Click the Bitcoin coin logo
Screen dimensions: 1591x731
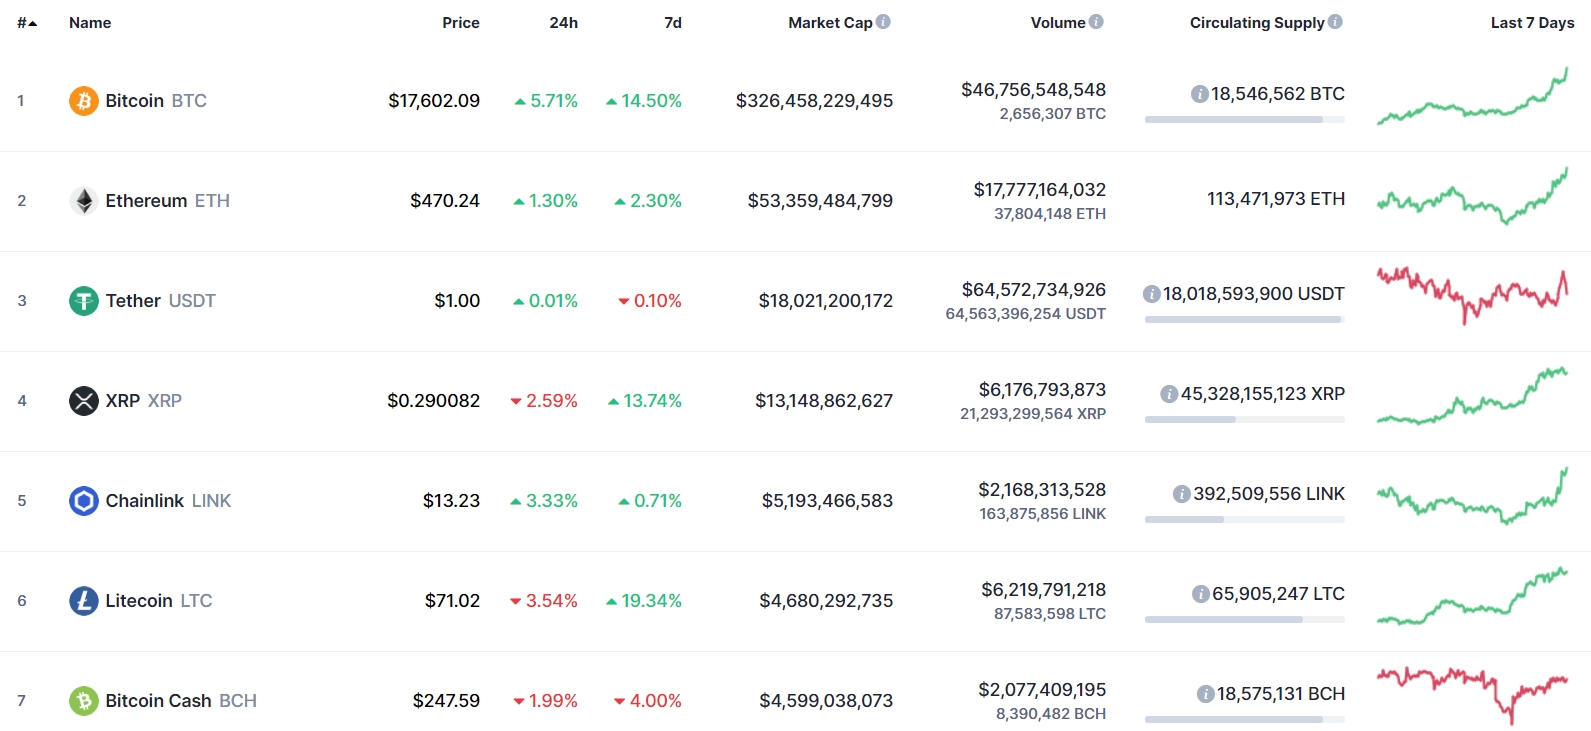[84, 101]
